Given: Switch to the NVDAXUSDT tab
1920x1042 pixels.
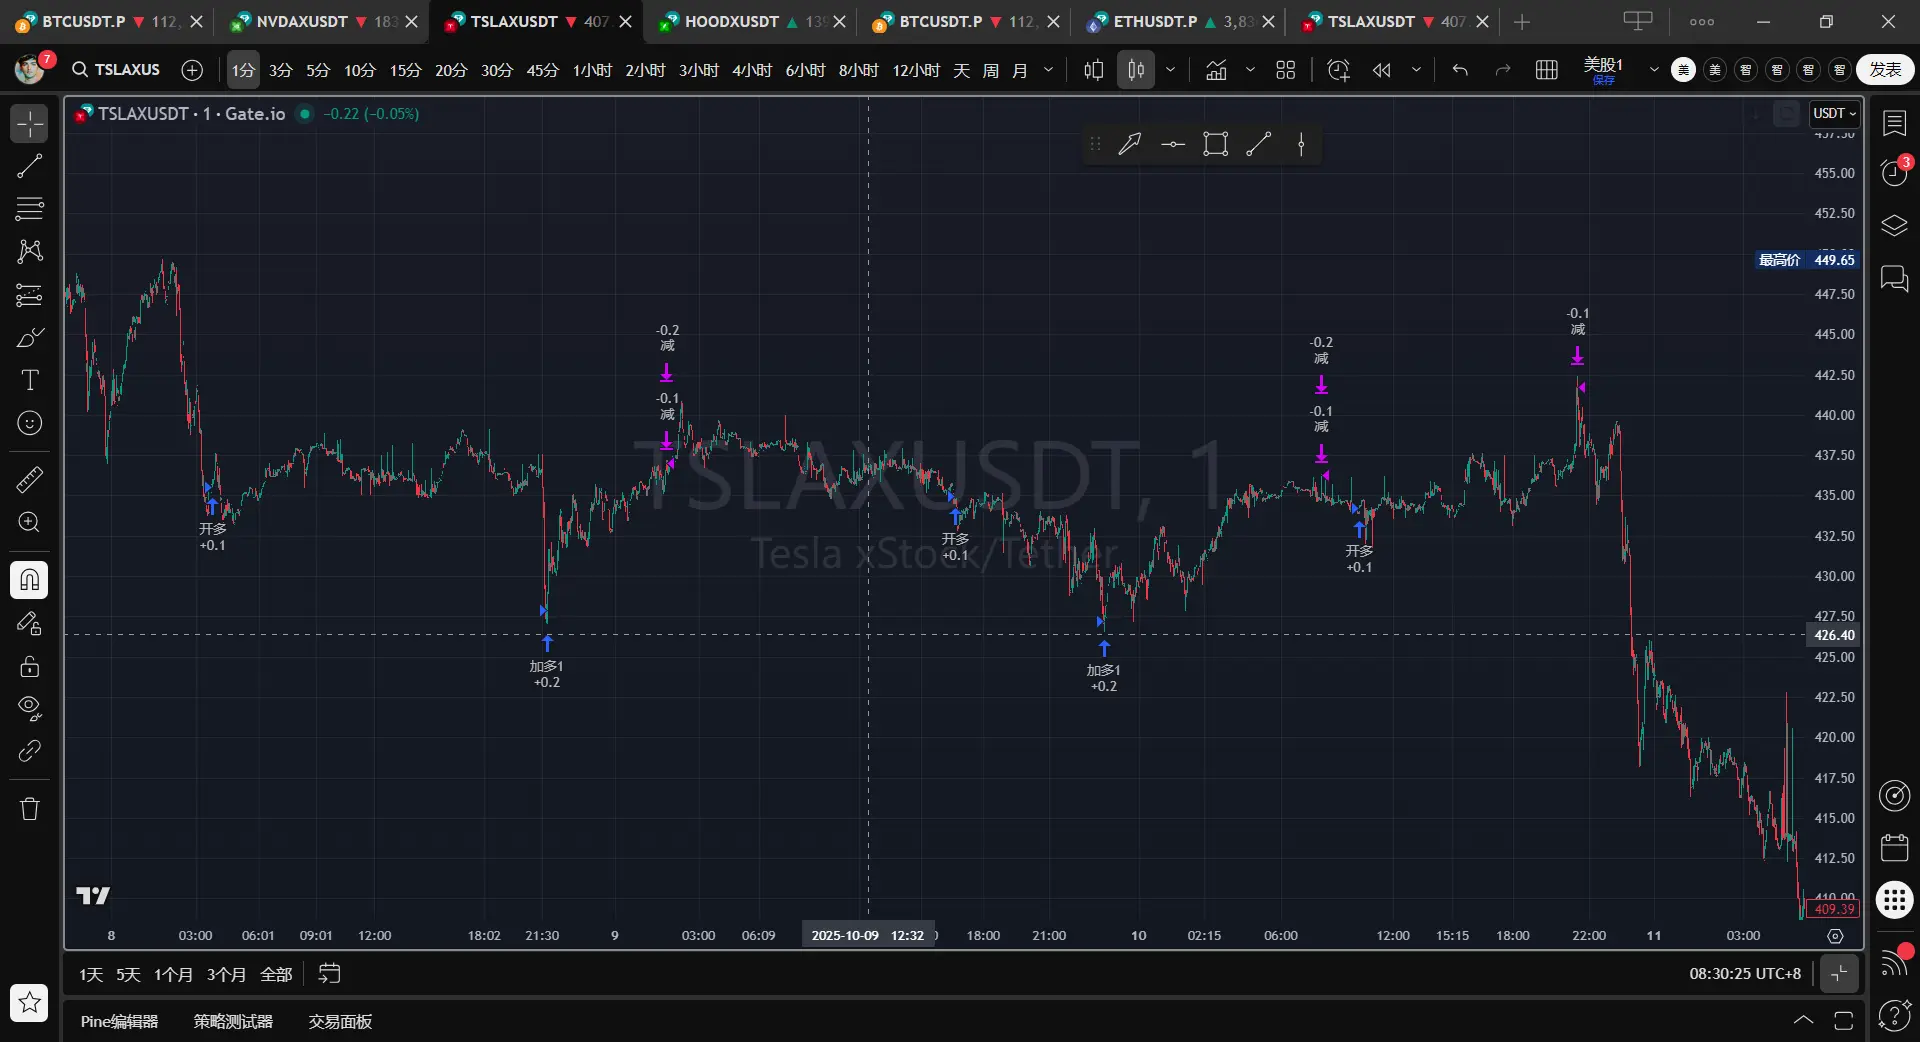Looking at the screenshot, I should [301, 21].
